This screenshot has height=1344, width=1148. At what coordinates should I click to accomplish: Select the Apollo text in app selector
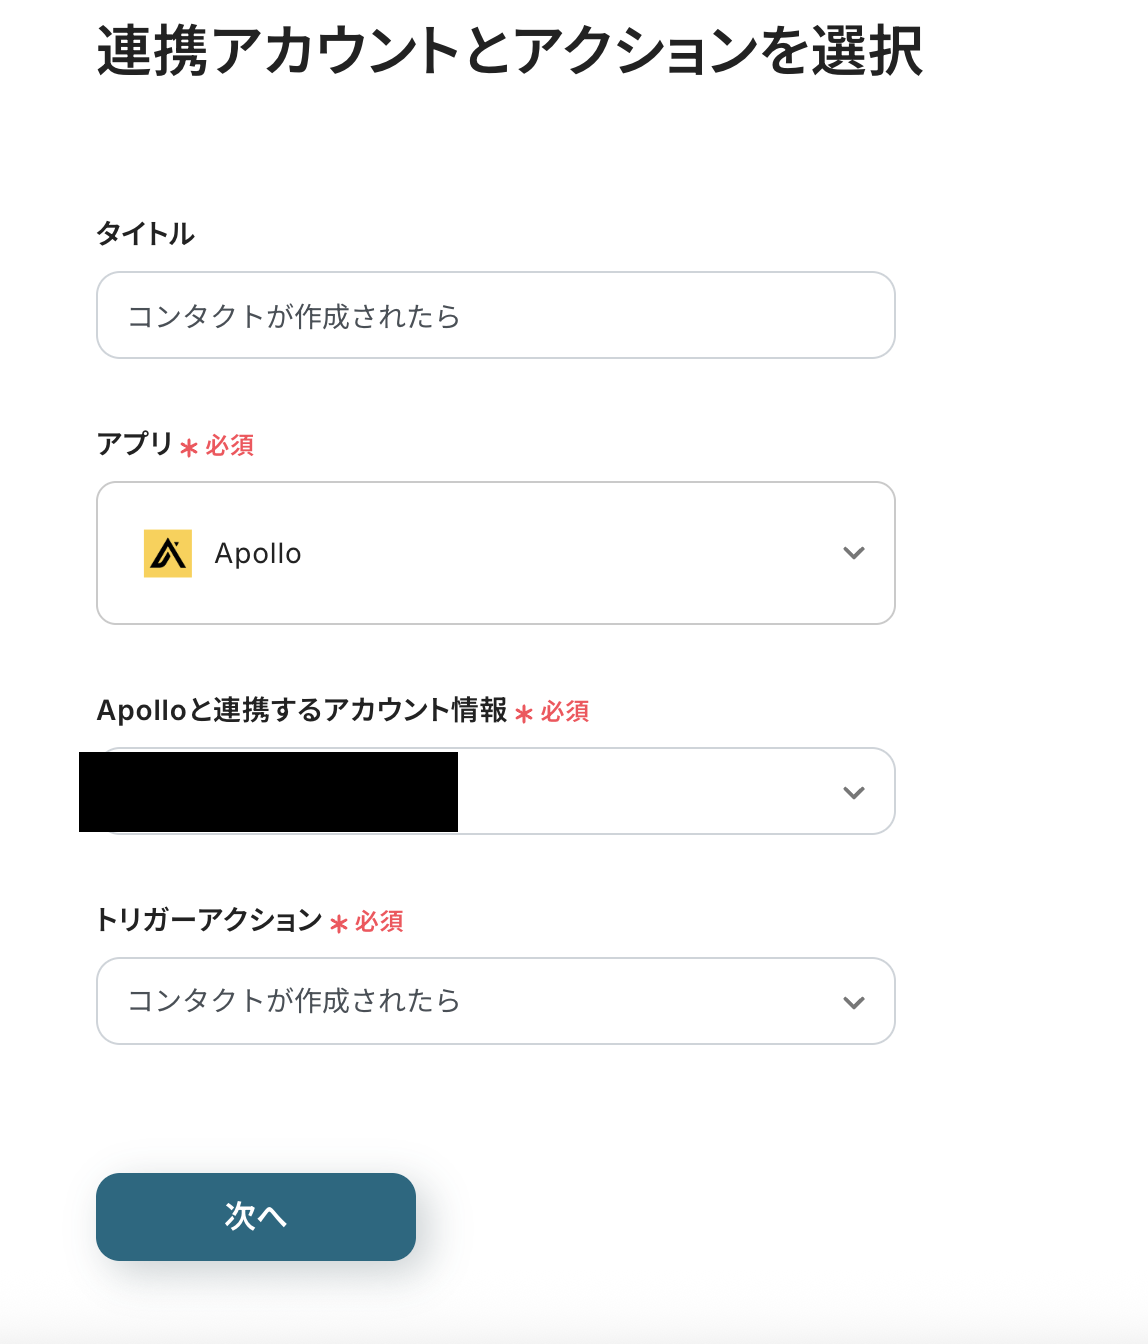(x=258, y=554)
